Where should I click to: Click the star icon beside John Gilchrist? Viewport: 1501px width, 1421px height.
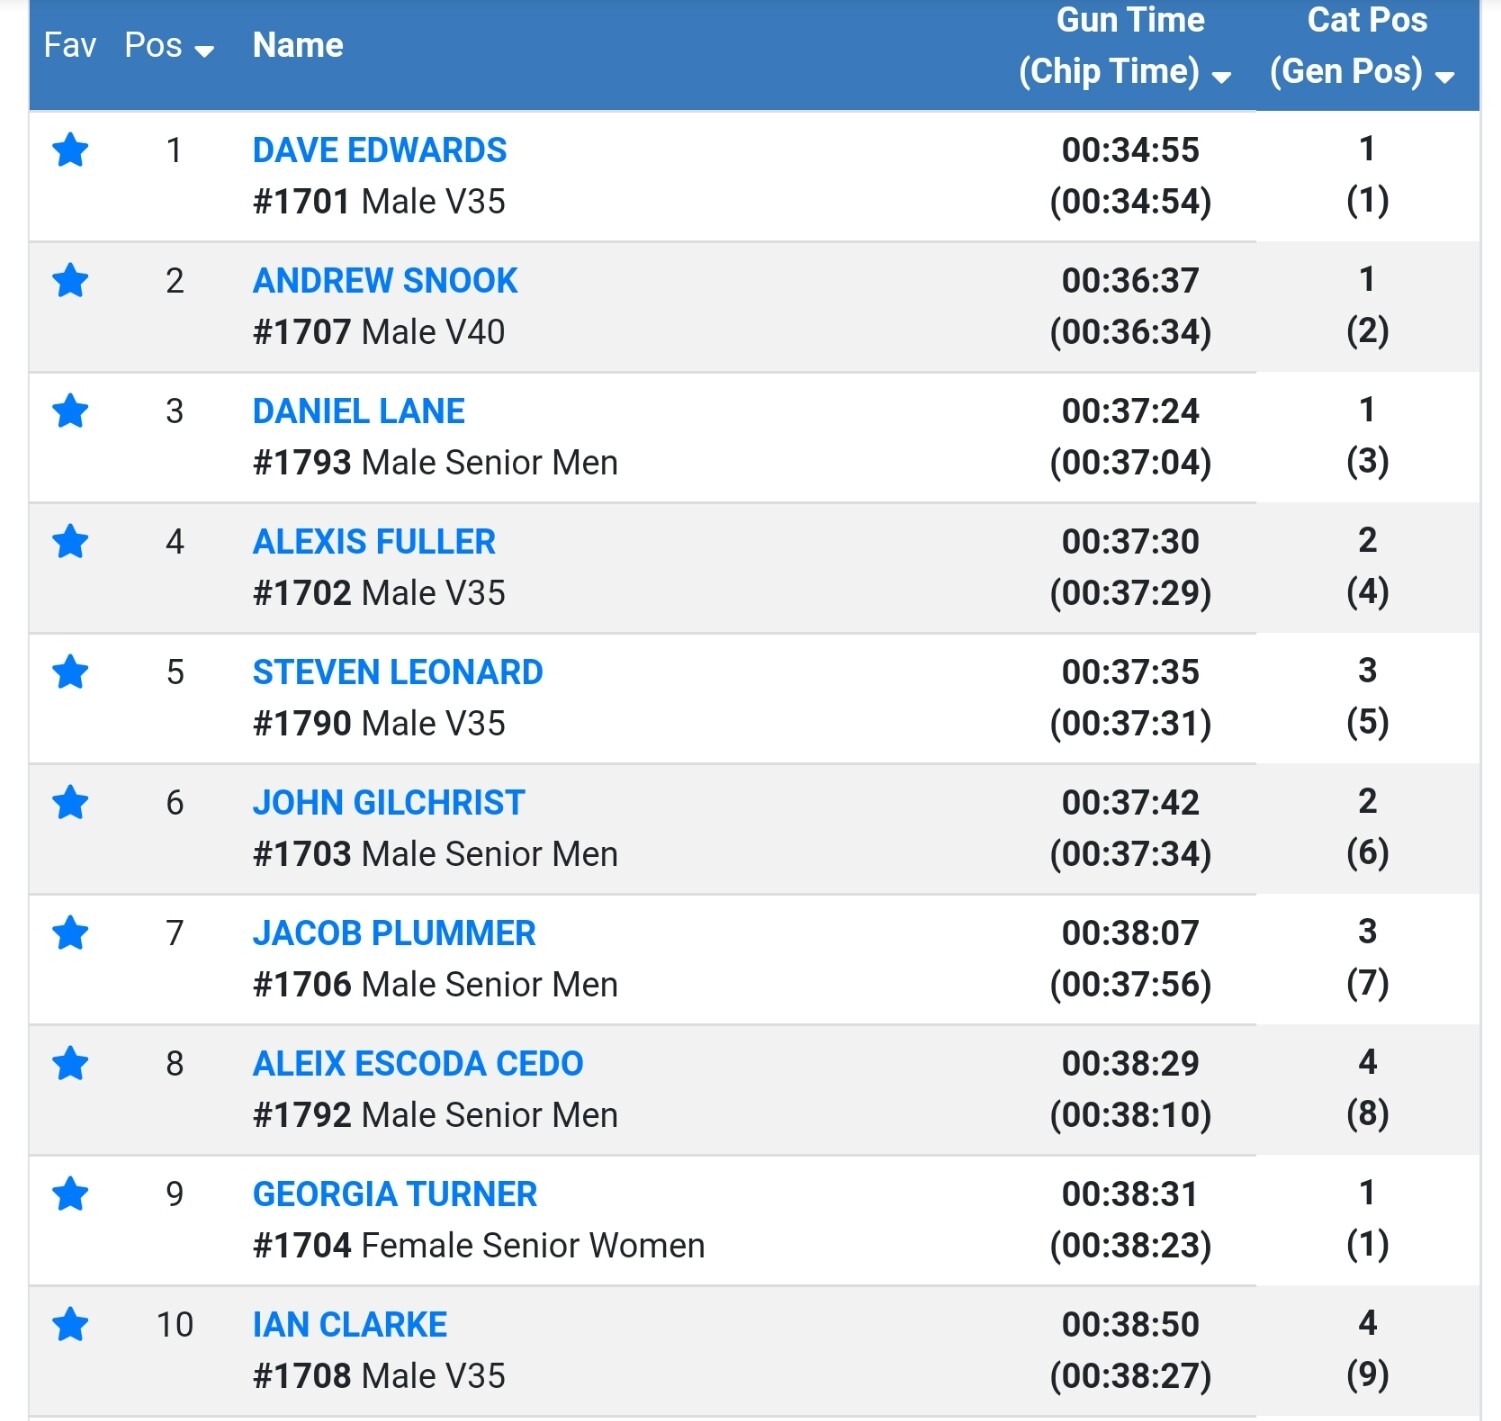[x=70, y=803]
